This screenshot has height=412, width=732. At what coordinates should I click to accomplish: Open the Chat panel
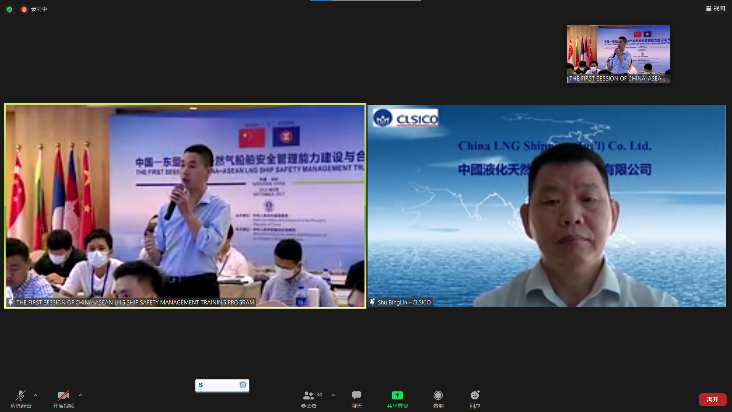(x=357, y=398)
